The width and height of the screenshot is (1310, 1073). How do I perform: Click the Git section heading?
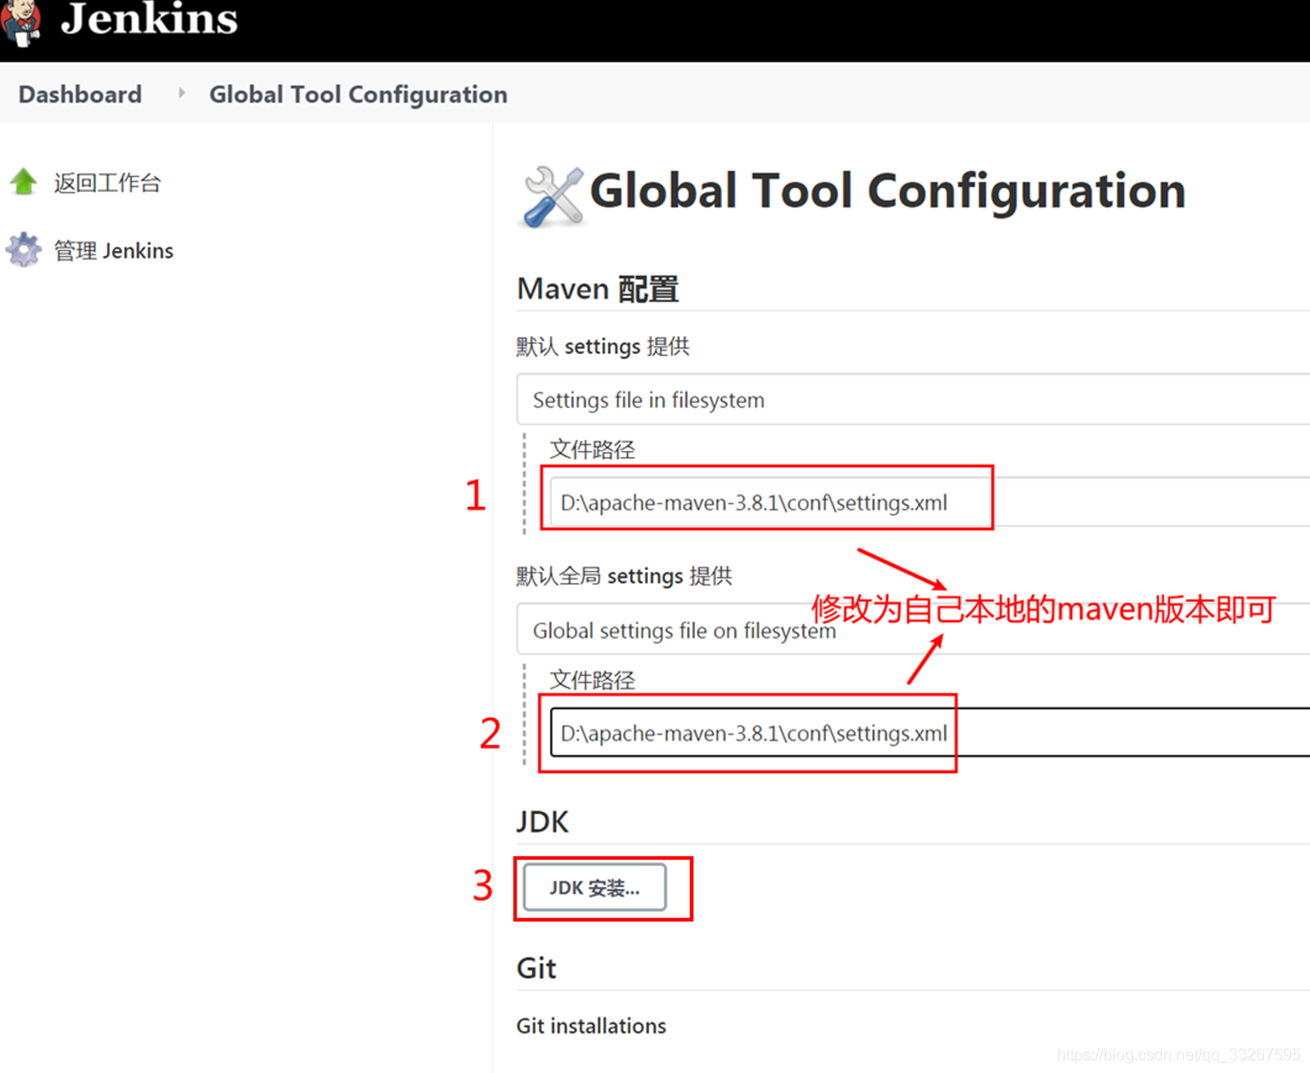click(536, 968)
